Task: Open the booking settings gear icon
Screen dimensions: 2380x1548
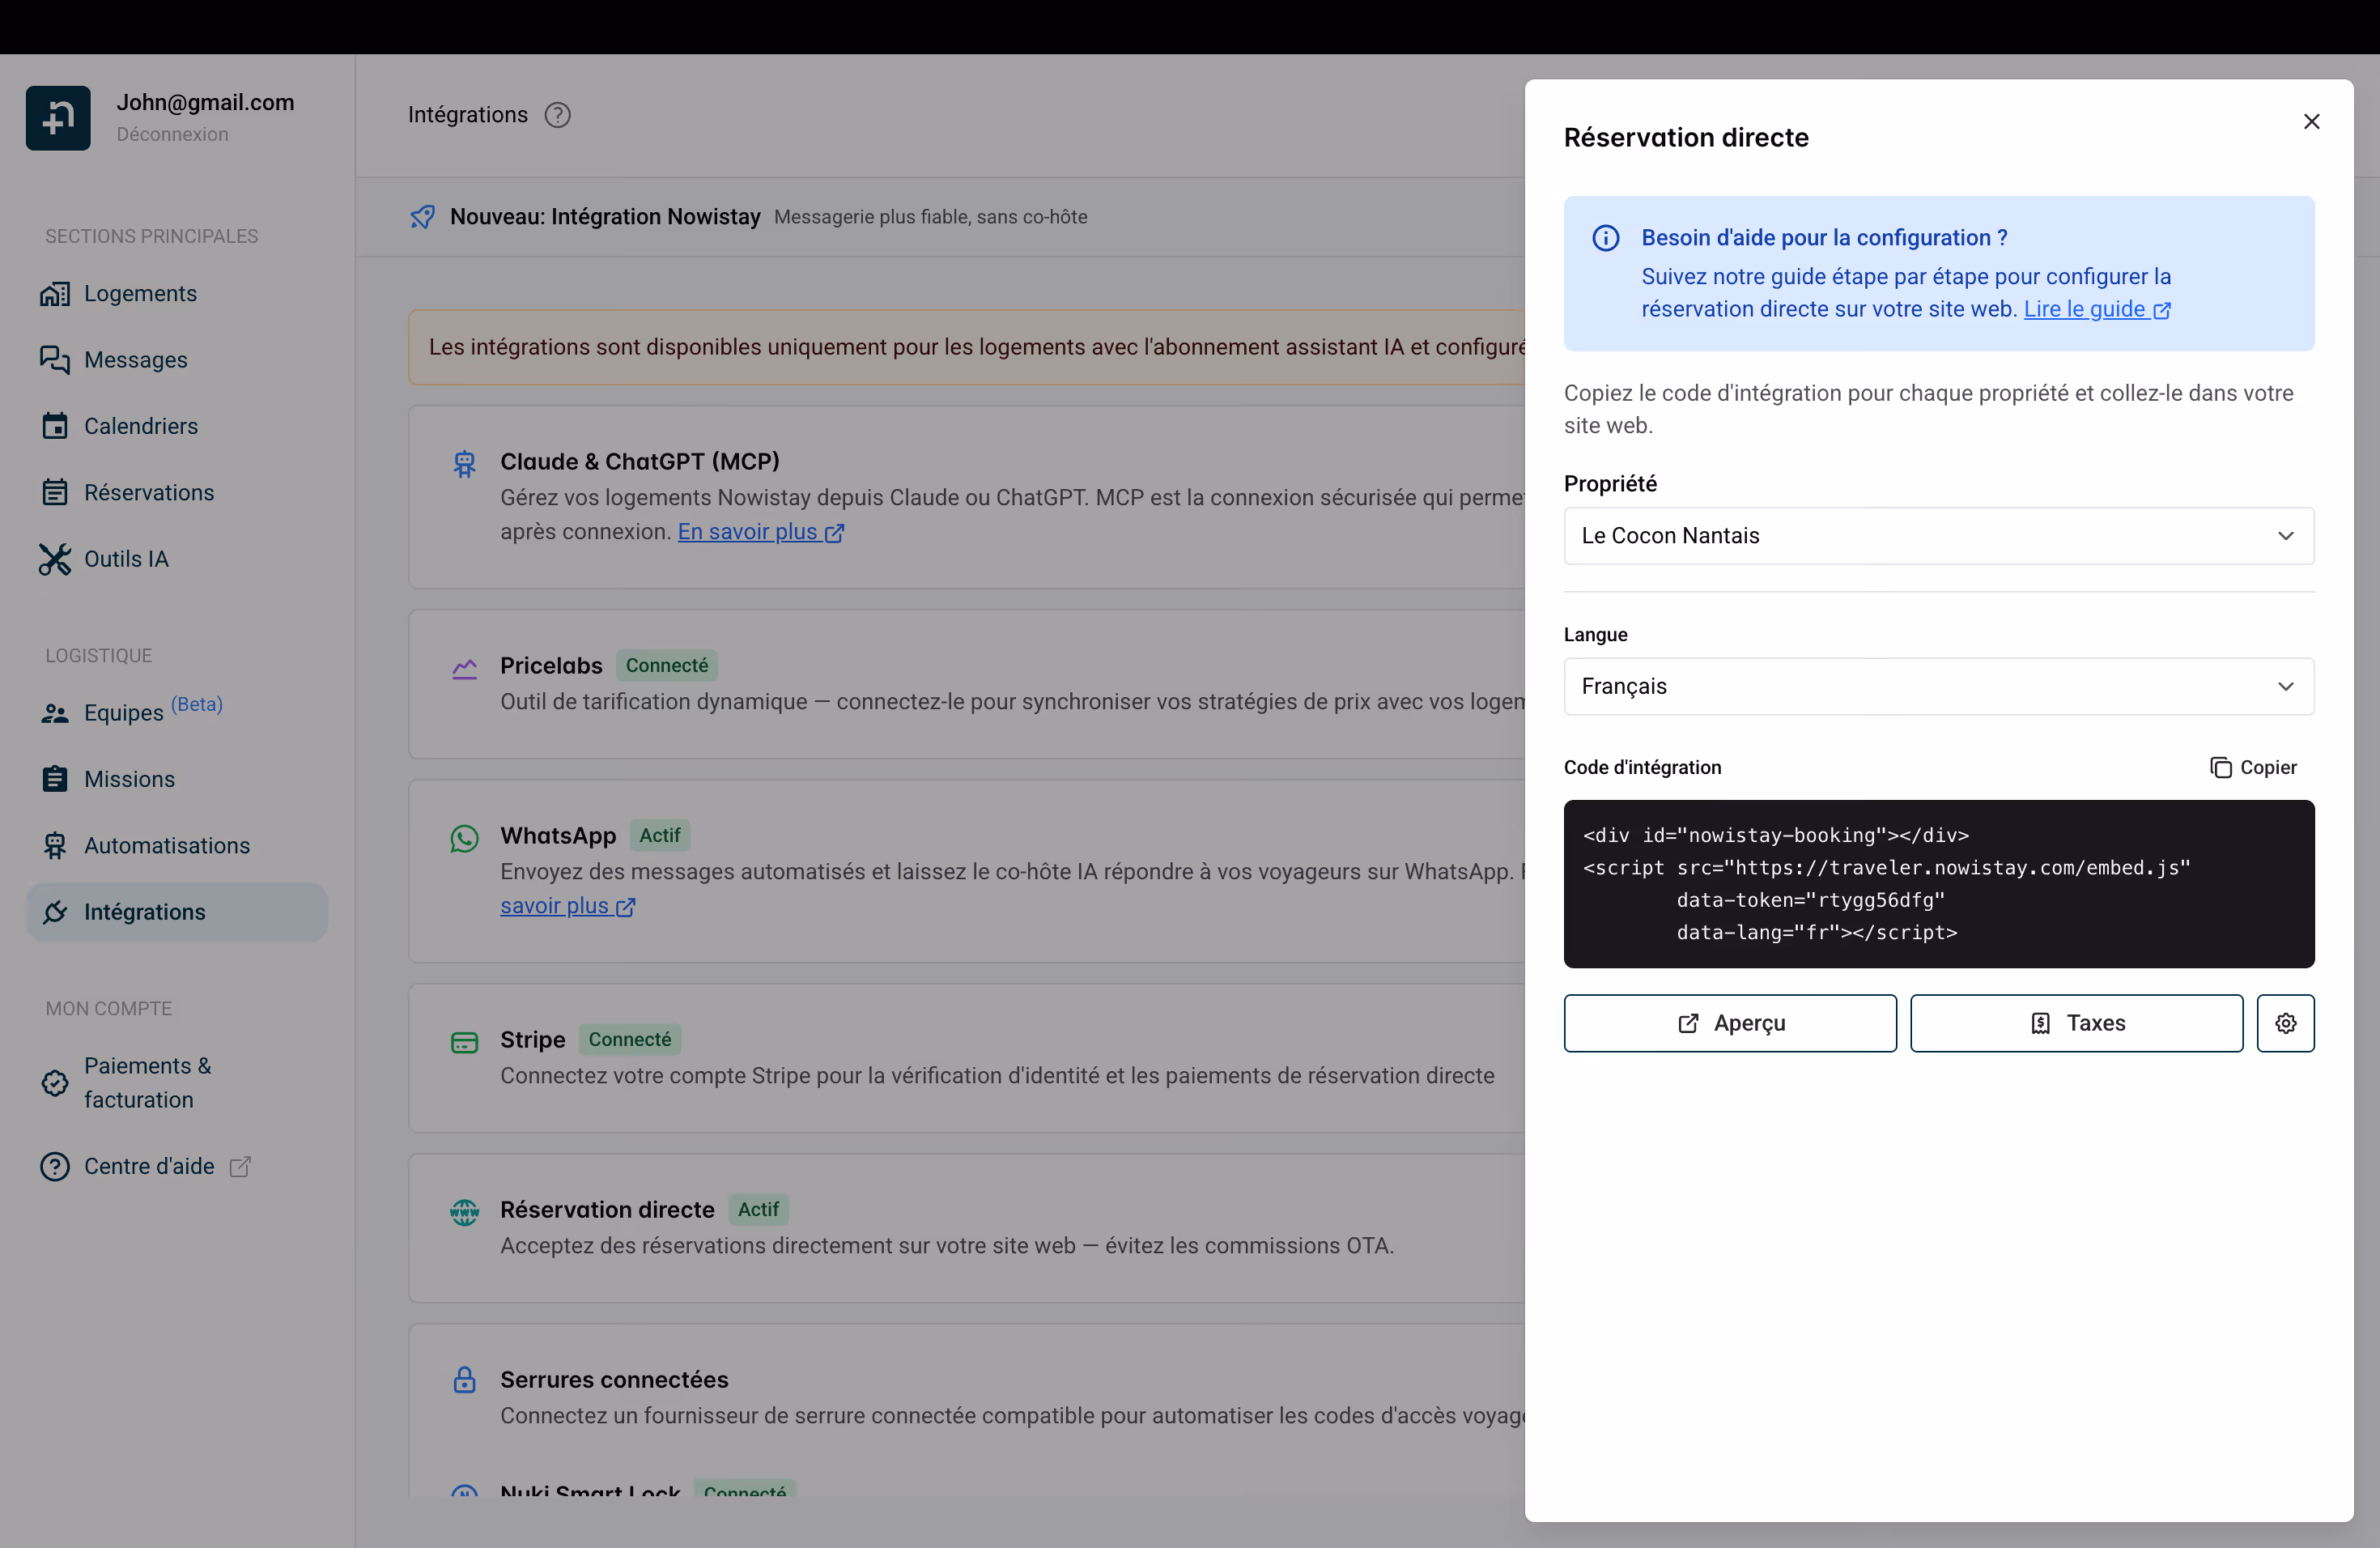Action: pyautogui.click(x=2285, y=1023)
